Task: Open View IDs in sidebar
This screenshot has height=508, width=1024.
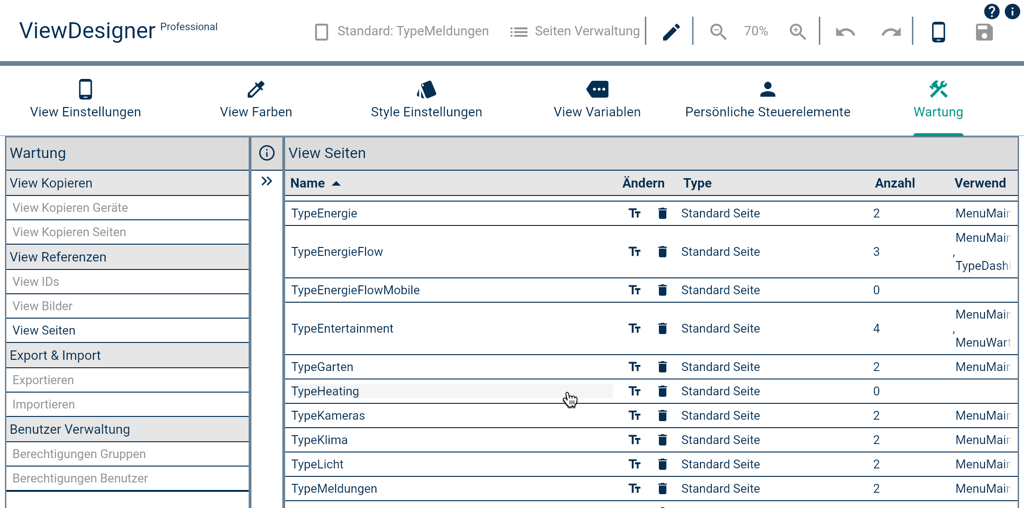Action: click(x=128, y=281)
